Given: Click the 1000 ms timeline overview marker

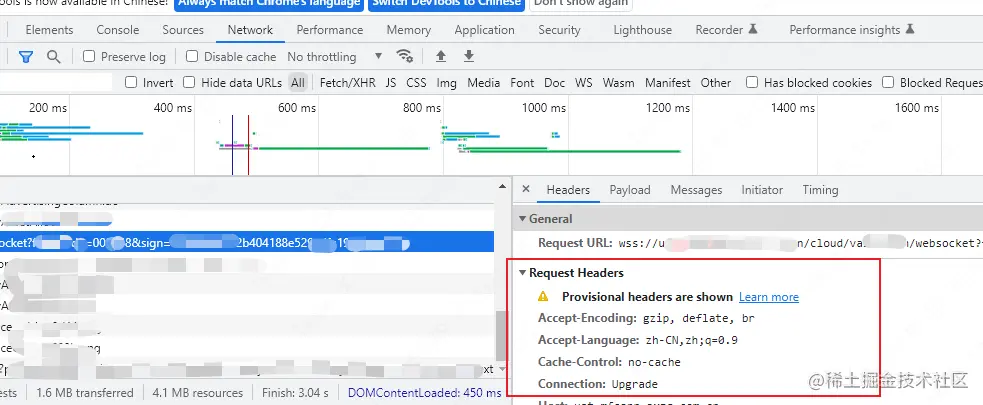Looking at the screenshot, I should point(544,108).
